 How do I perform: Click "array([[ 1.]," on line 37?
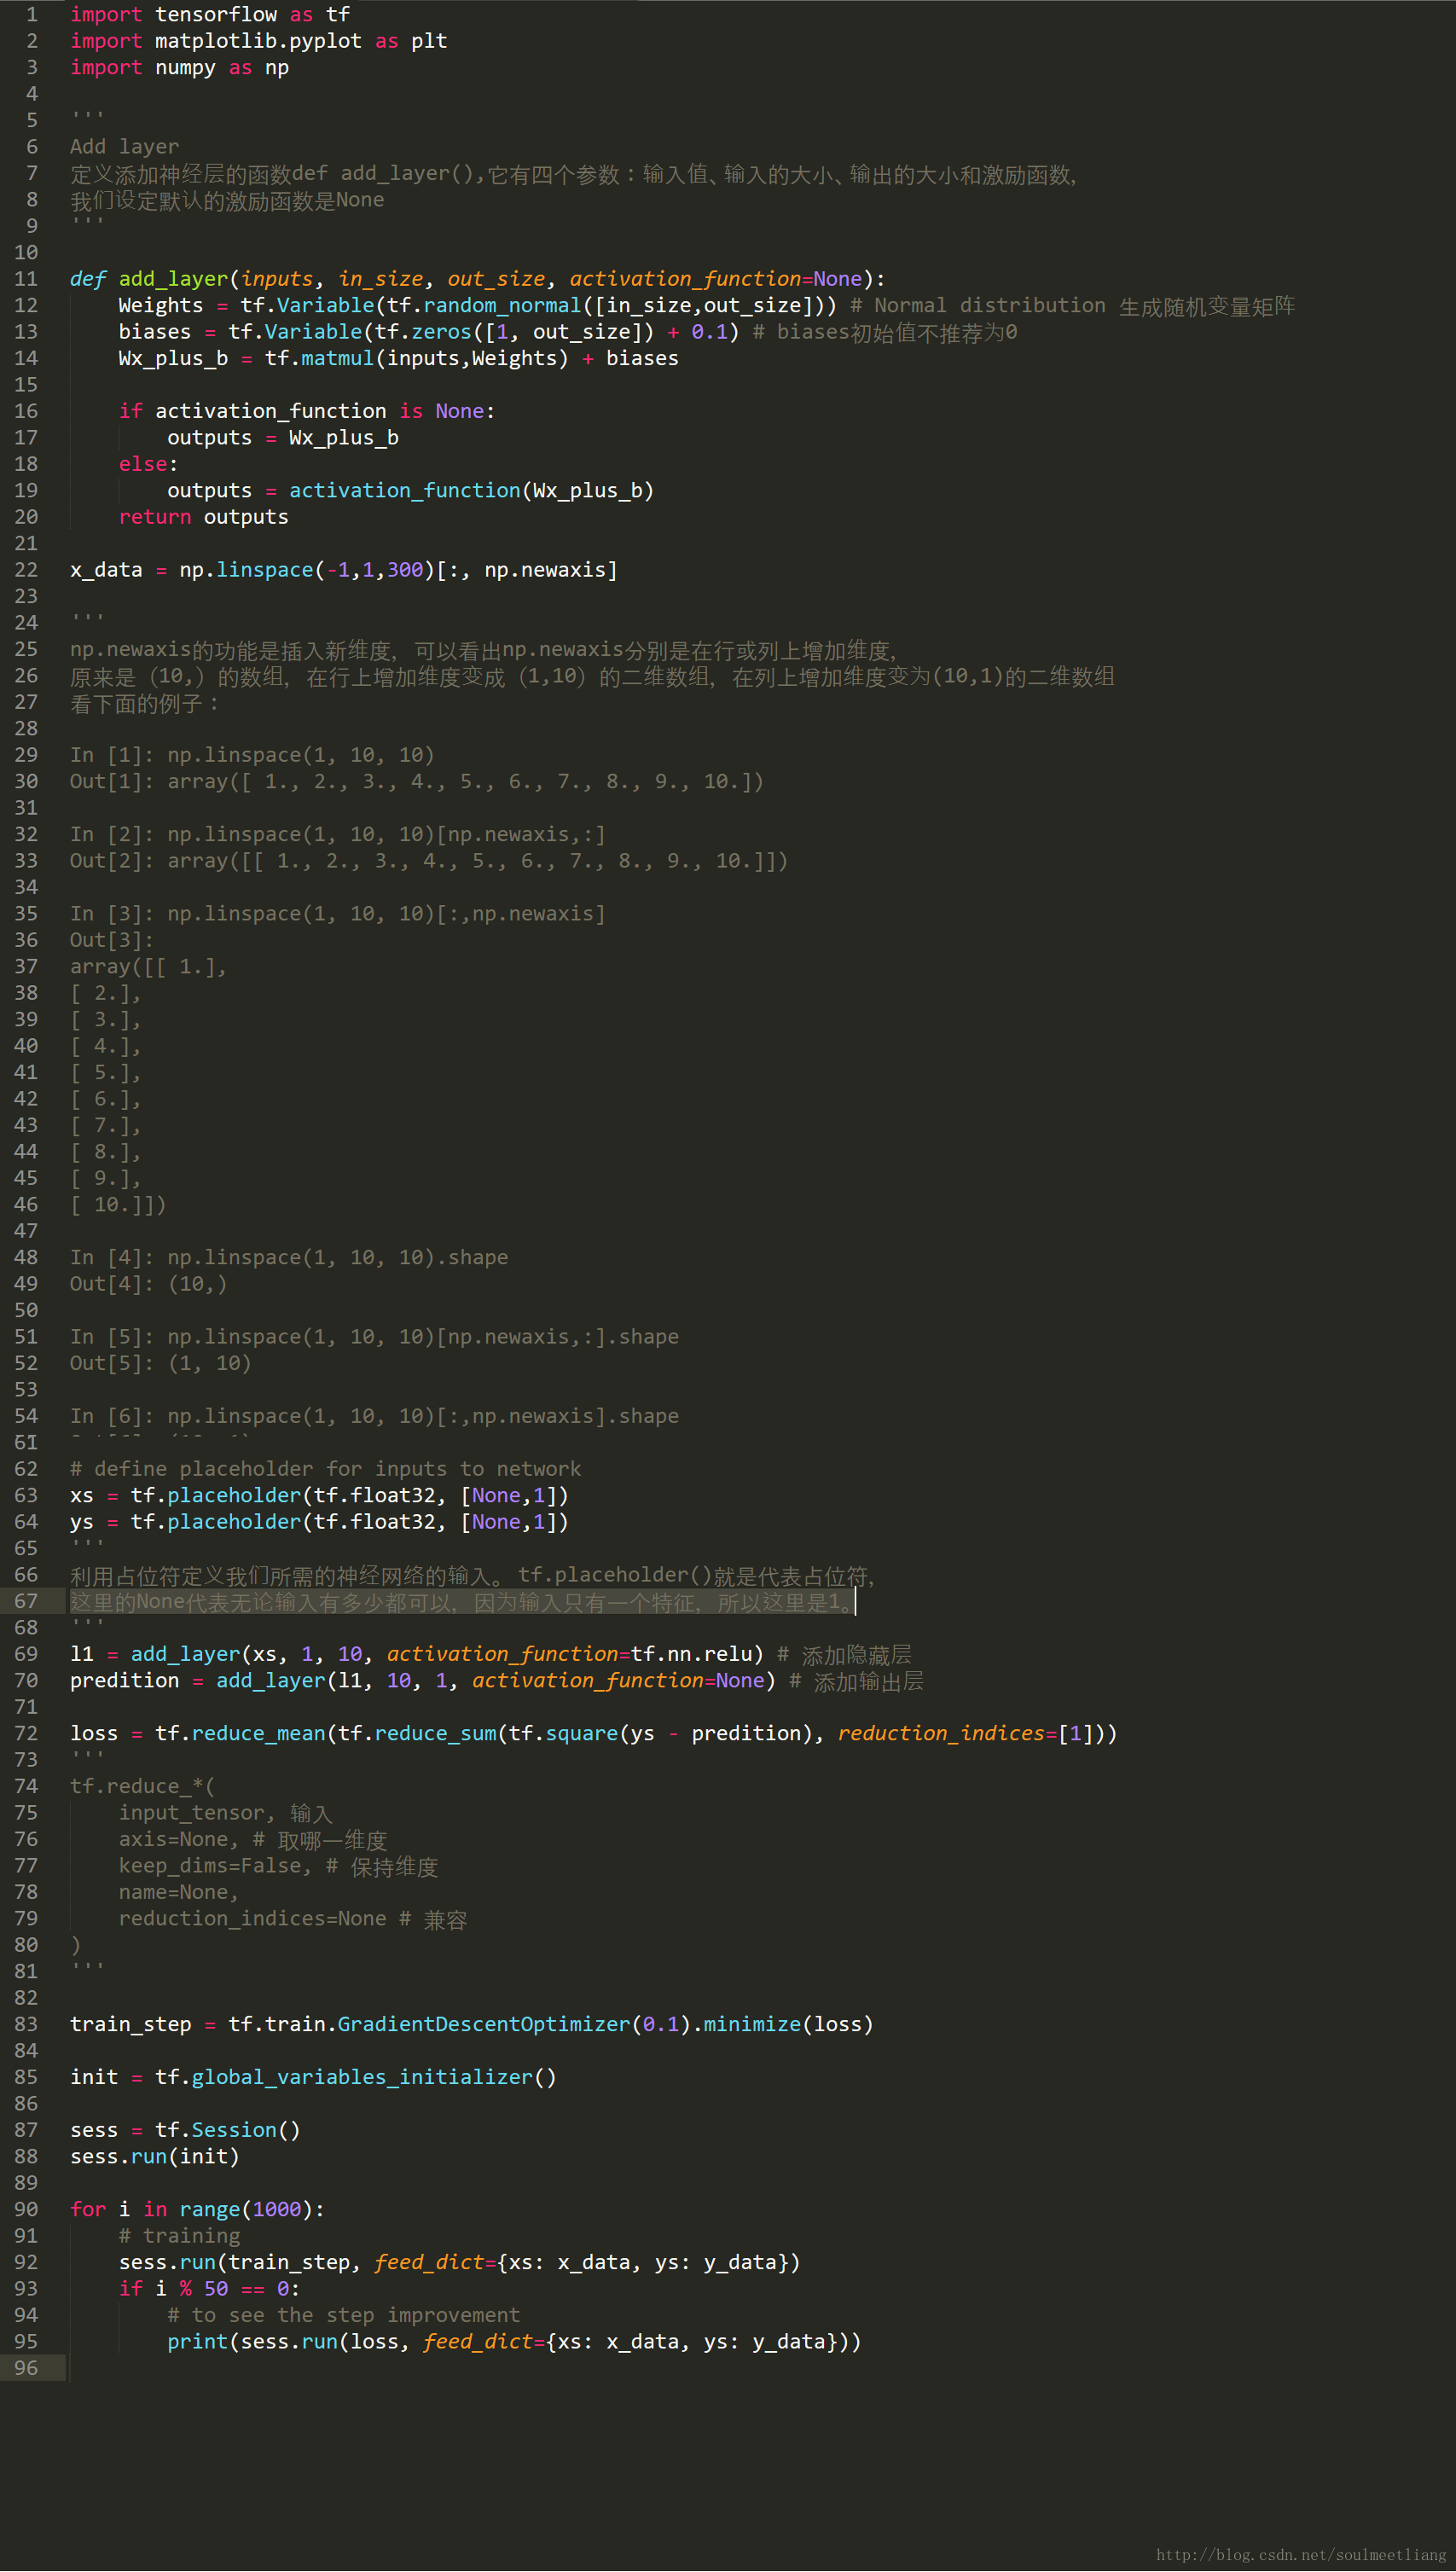(x=149, y=967)
